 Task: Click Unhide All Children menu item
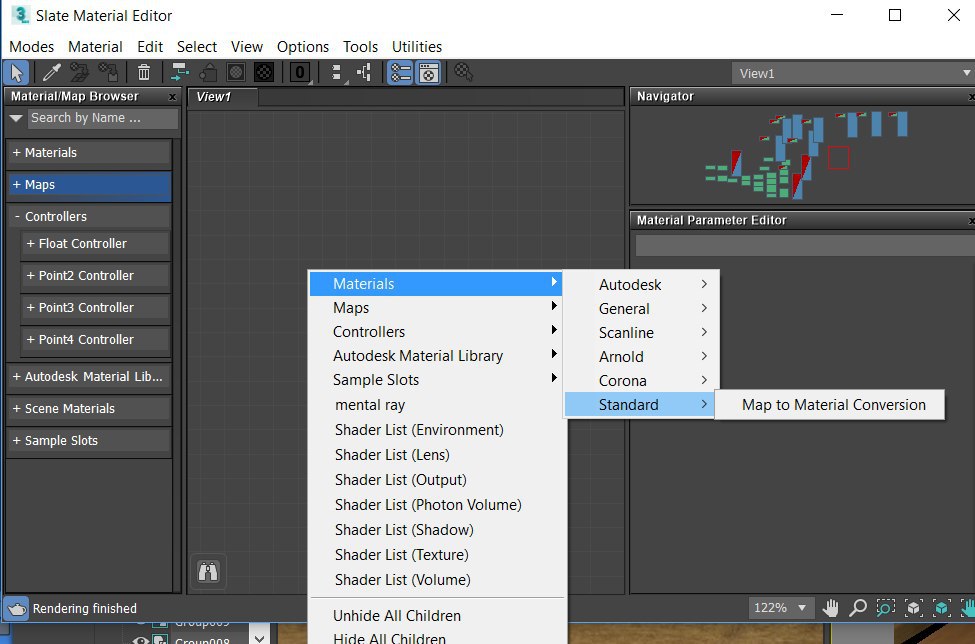tap(437, 616)
